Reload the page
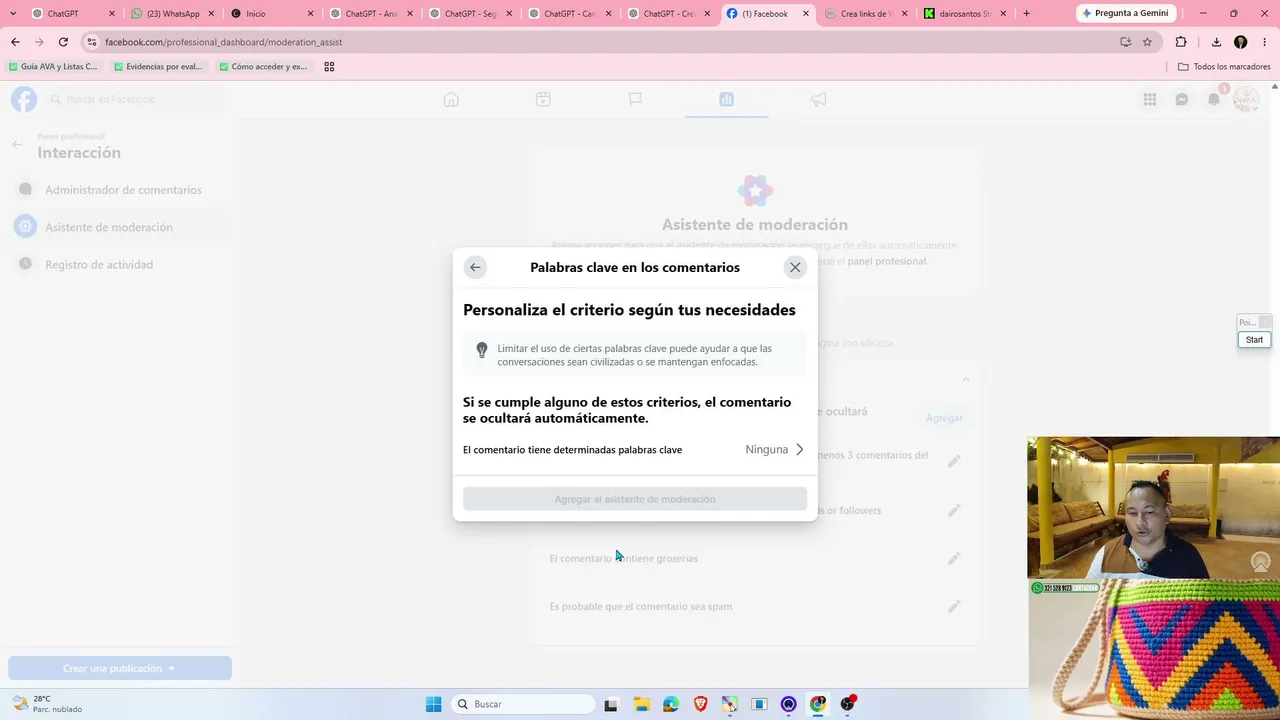The height and width of the screenshot is (720, 1280). click(x=63, y=42)
